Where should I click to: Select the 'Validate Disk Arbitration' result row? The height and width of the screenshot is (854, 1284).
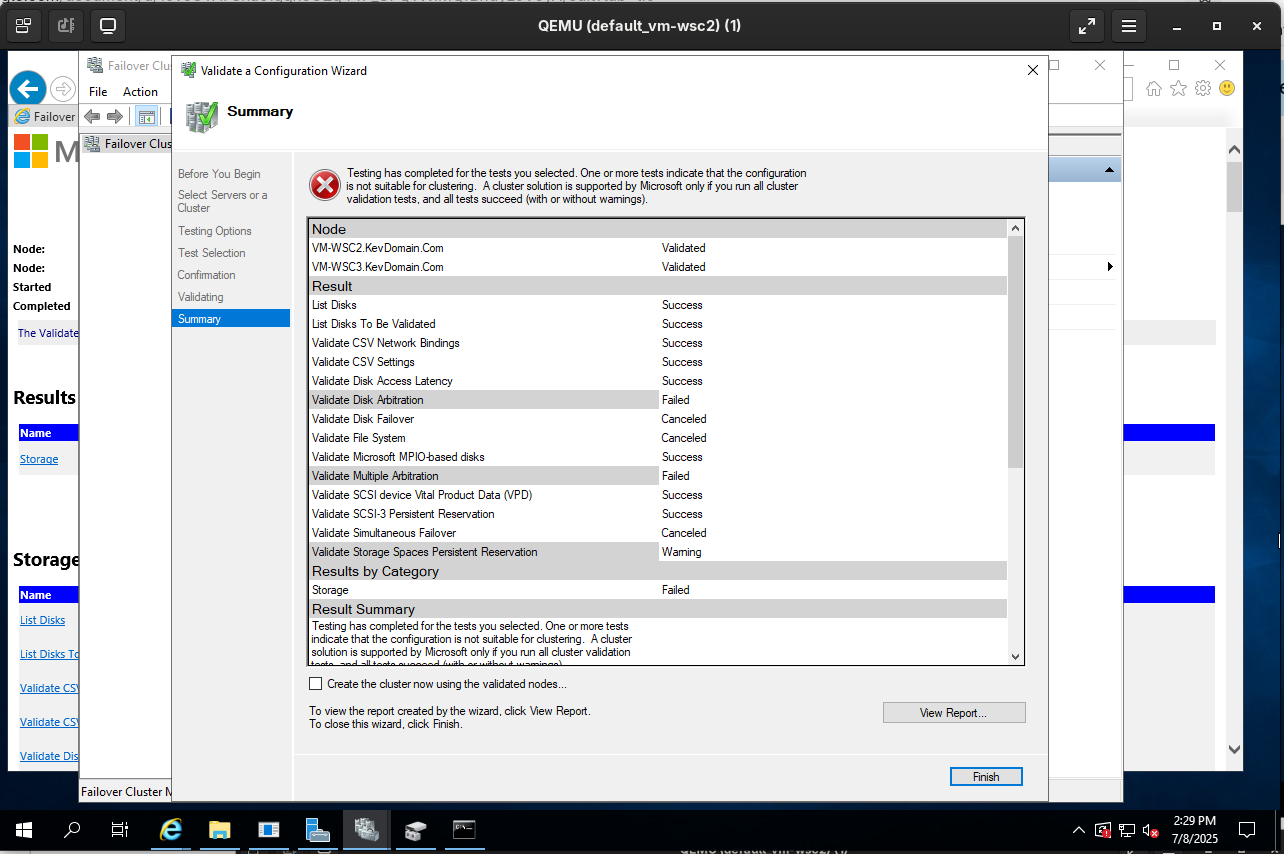(x=658, y=400)
